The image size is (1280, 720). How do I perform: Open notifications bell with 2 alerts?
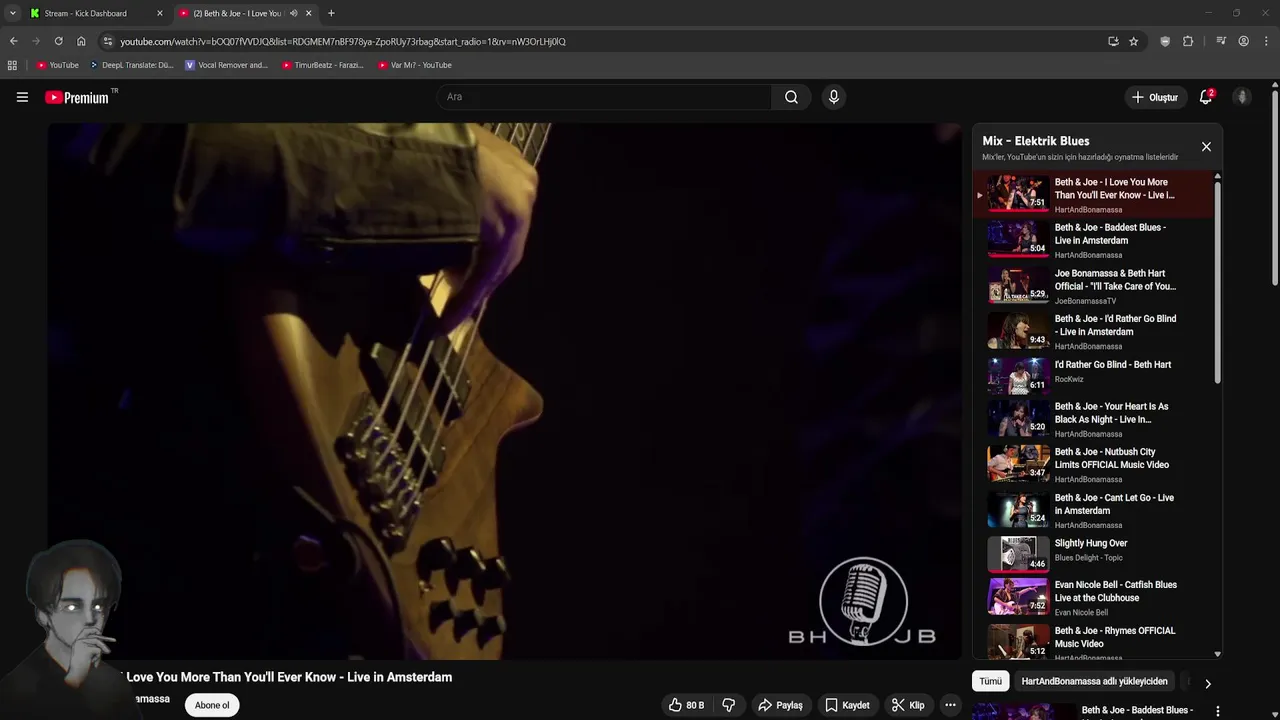pos(1206,97)
